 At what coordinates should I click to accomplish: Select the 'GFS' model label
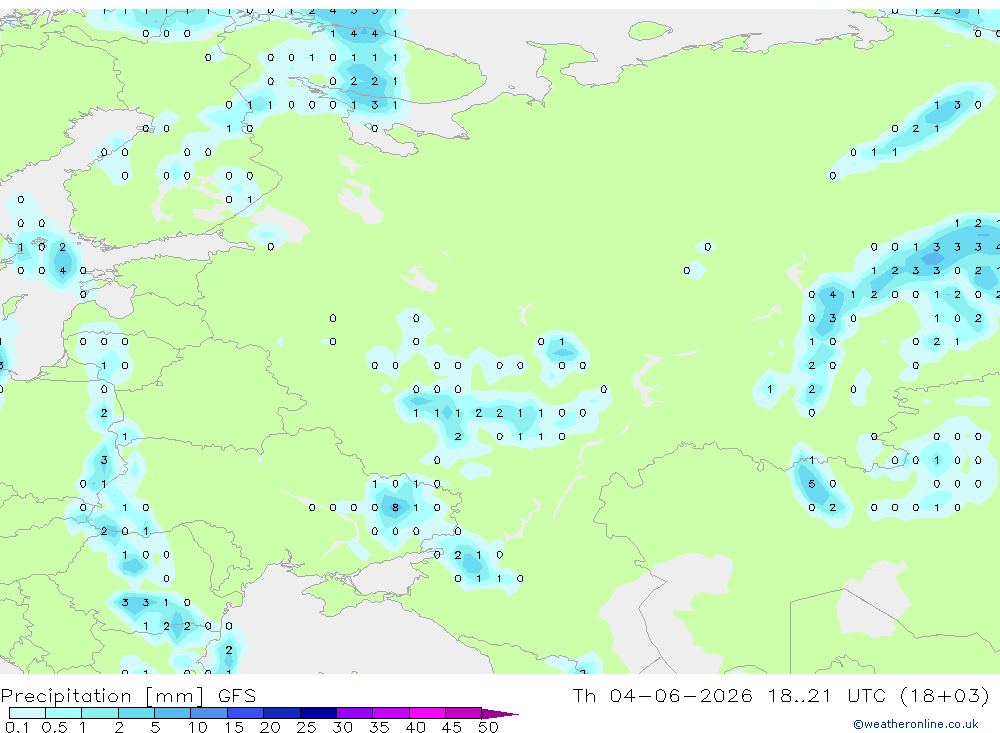pos(237,695)
